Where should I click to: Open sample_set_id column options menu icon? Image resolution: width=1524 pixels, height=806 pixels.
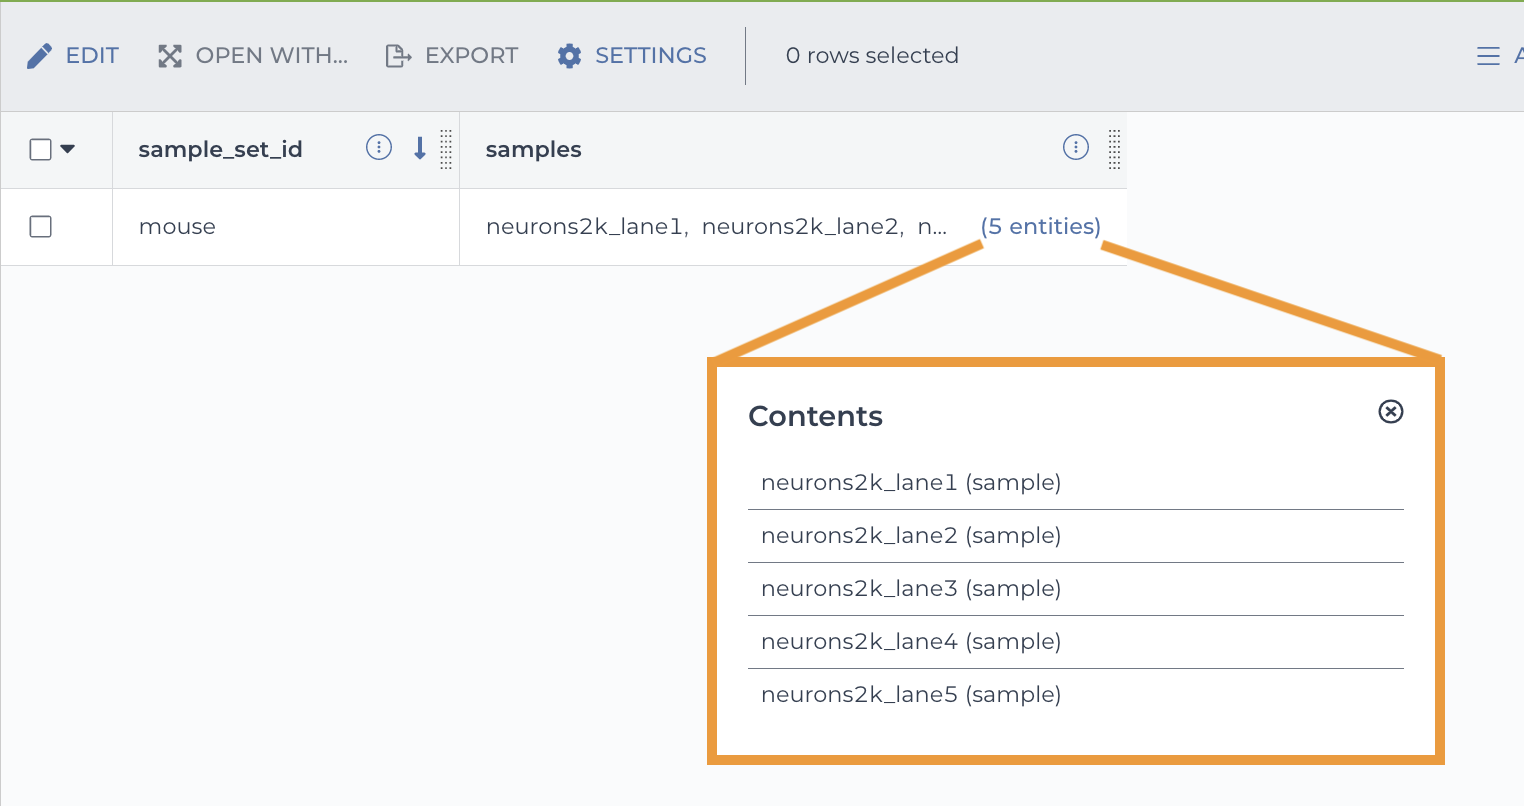click(x=379, y=148)
